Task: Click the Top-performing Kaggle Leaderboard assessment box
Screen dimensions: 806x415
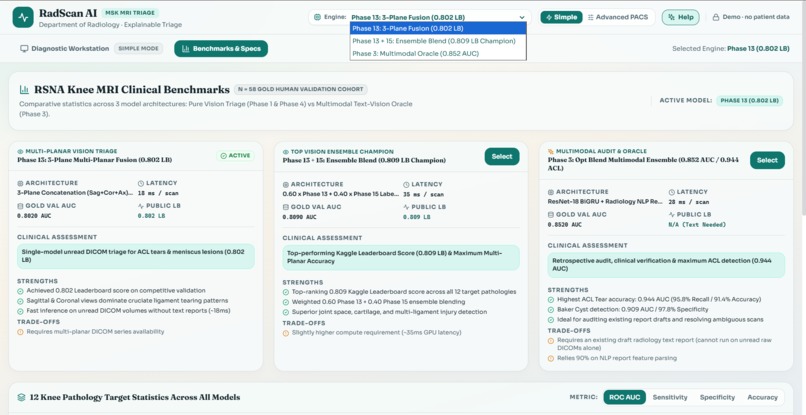Action: [401, 257]
